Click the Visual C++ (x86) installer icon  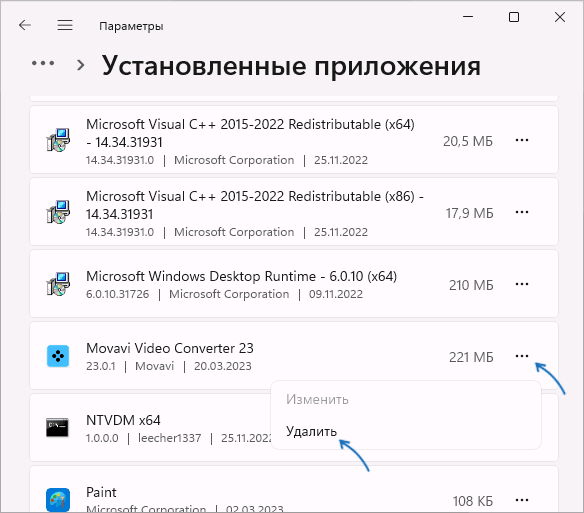(x=58, y=212)
